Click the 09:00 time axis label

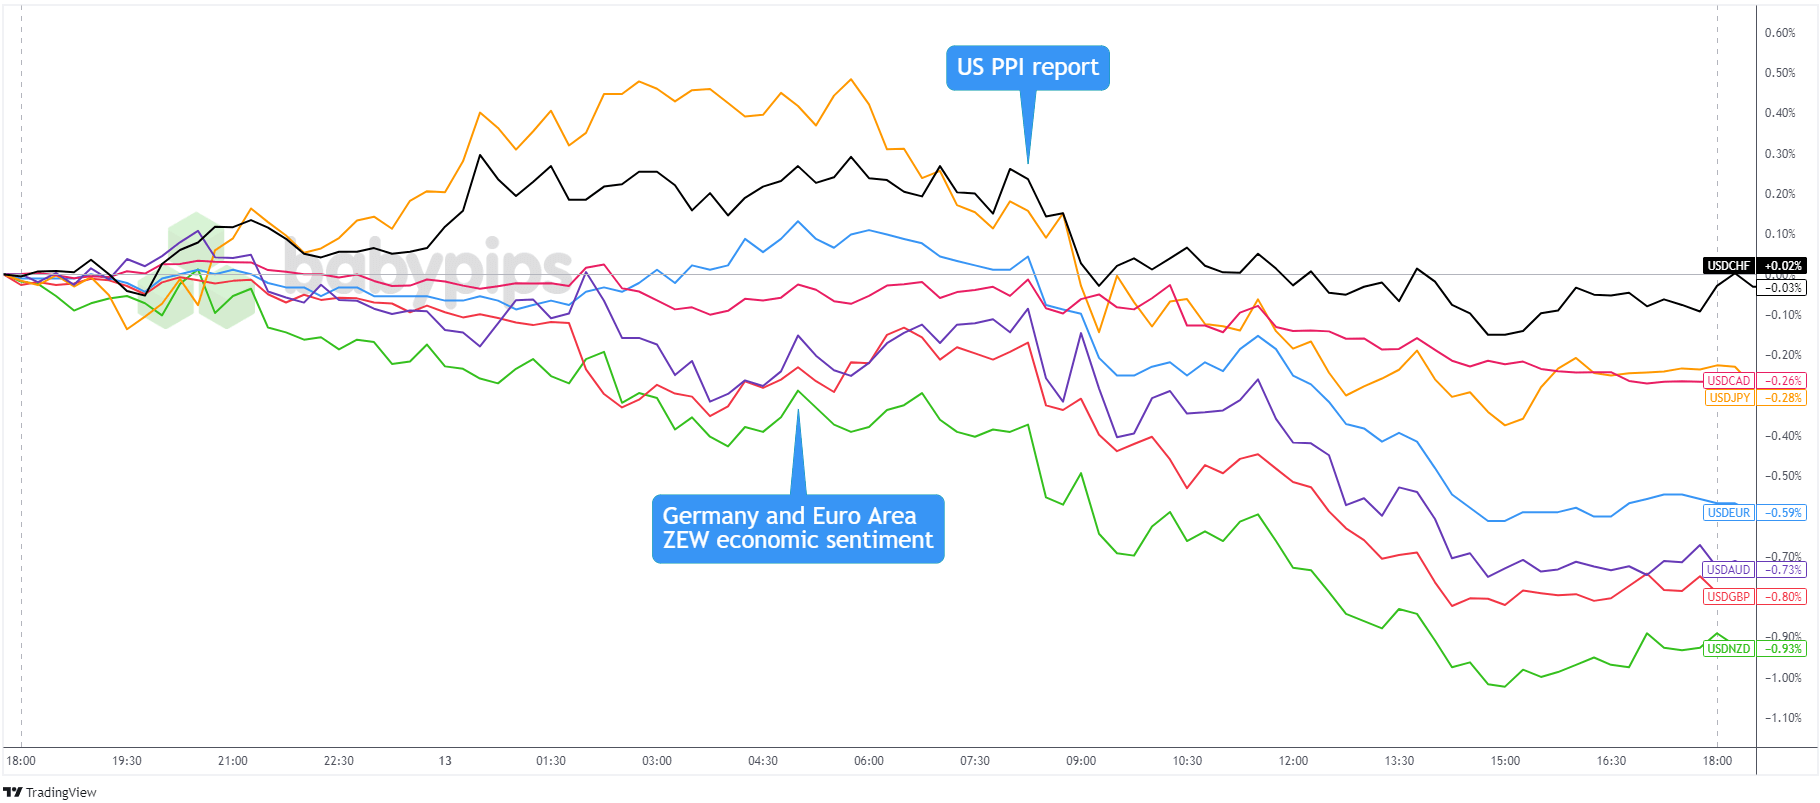(1081, 761)
